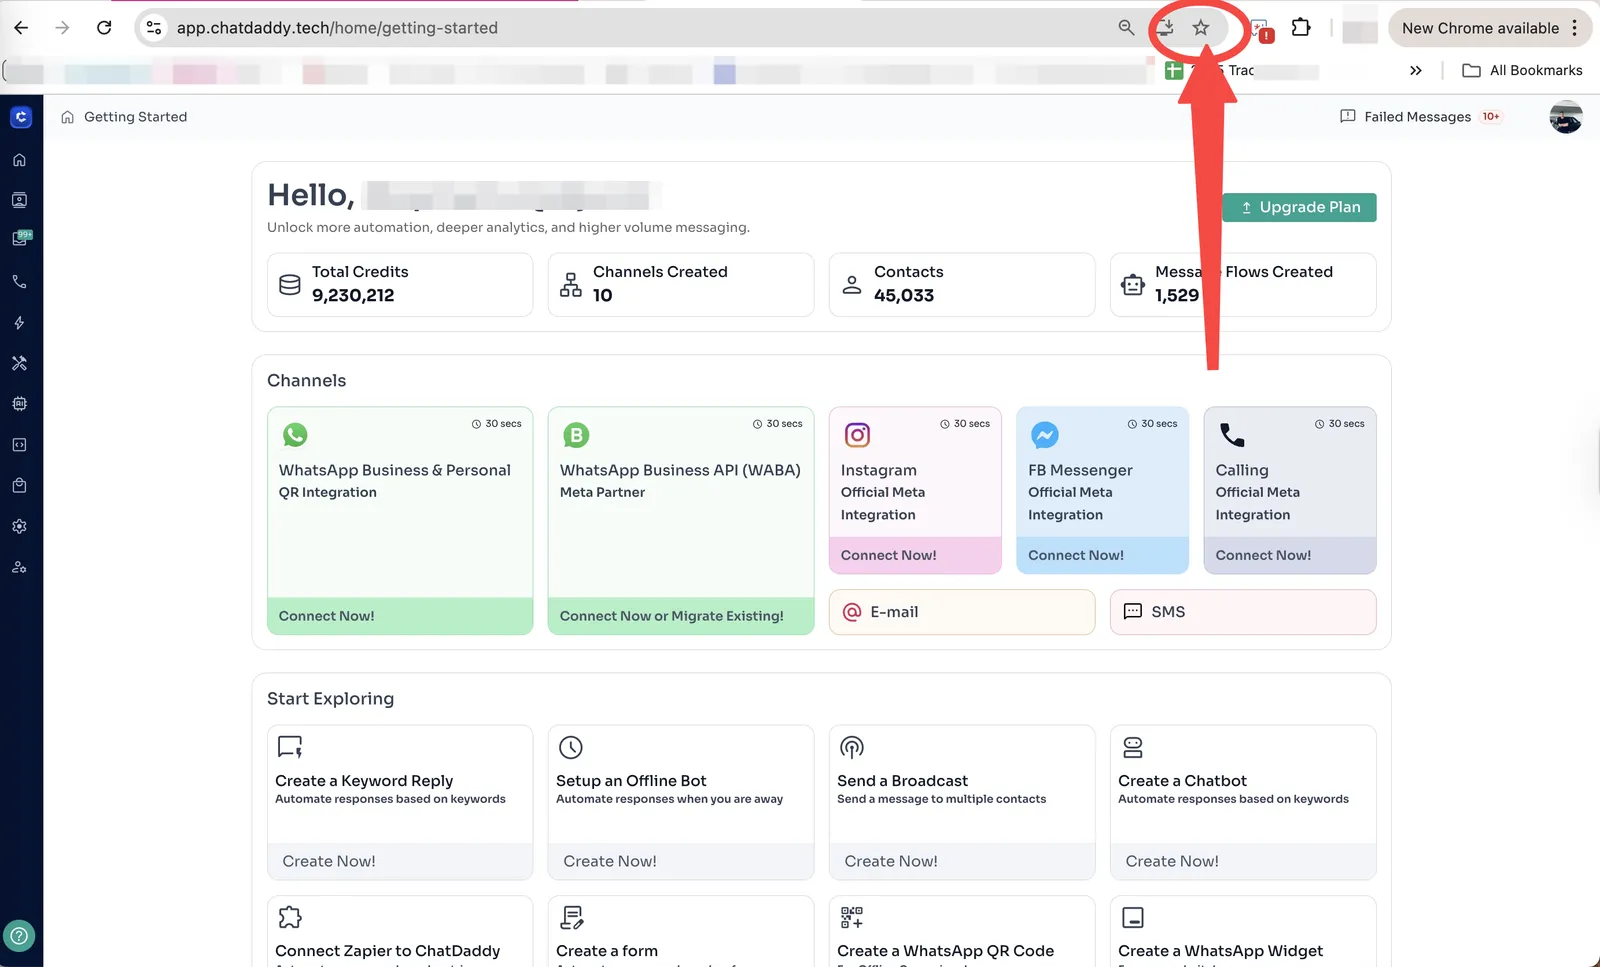Screen dimensions: 1600x967
Task: Expand the hidden bookmarks overflow chevron
Action: (1415, 71)
